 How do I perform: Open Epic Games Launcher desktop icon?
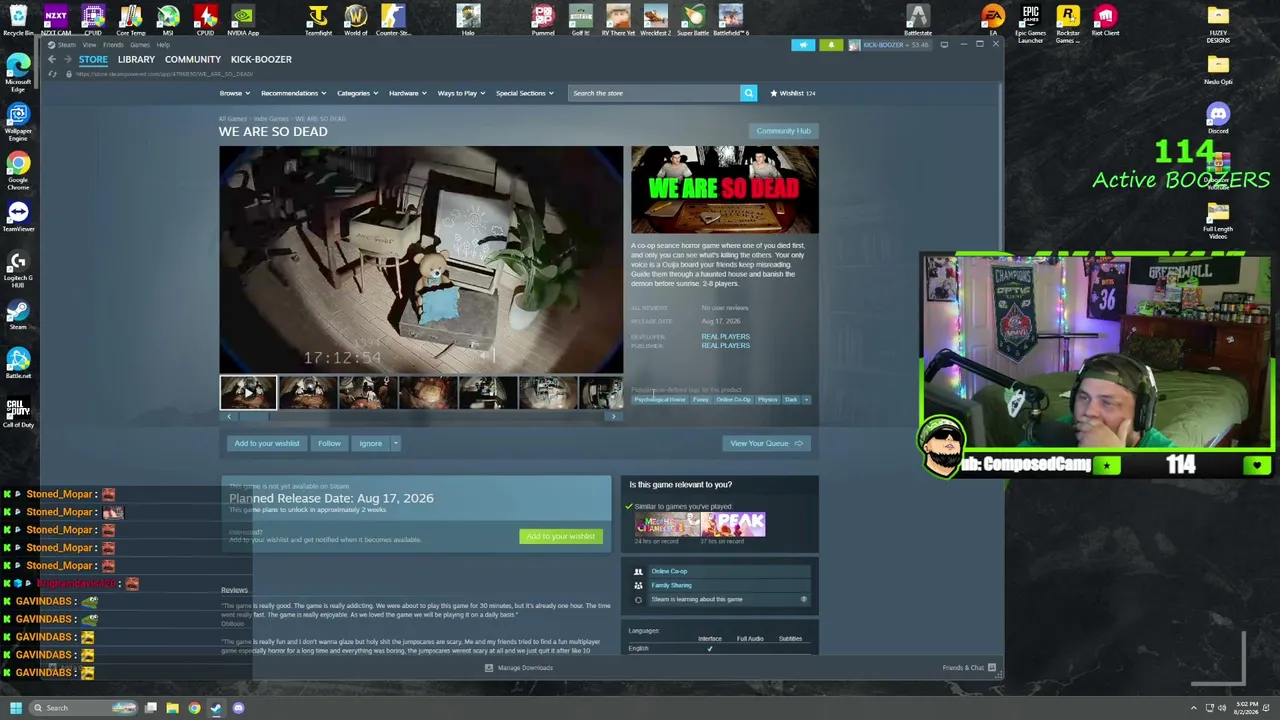1030,24
